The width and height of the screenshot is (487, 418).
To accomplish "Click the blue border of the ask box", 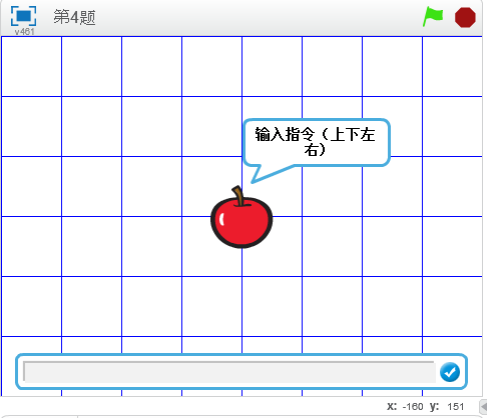I will pos(241,355).
